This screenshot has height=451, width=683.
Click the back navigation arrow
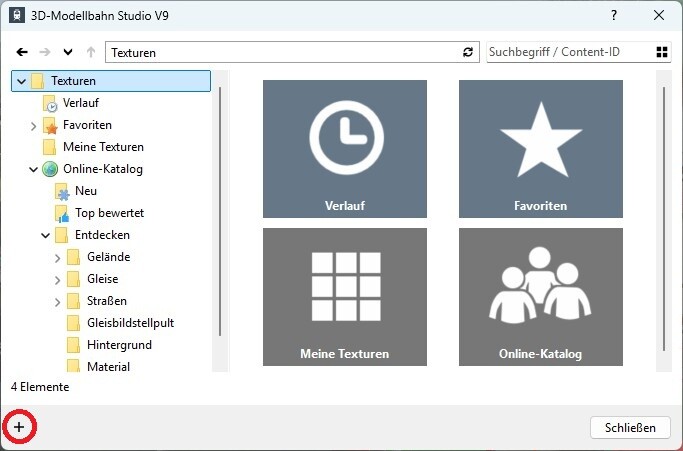22,52
